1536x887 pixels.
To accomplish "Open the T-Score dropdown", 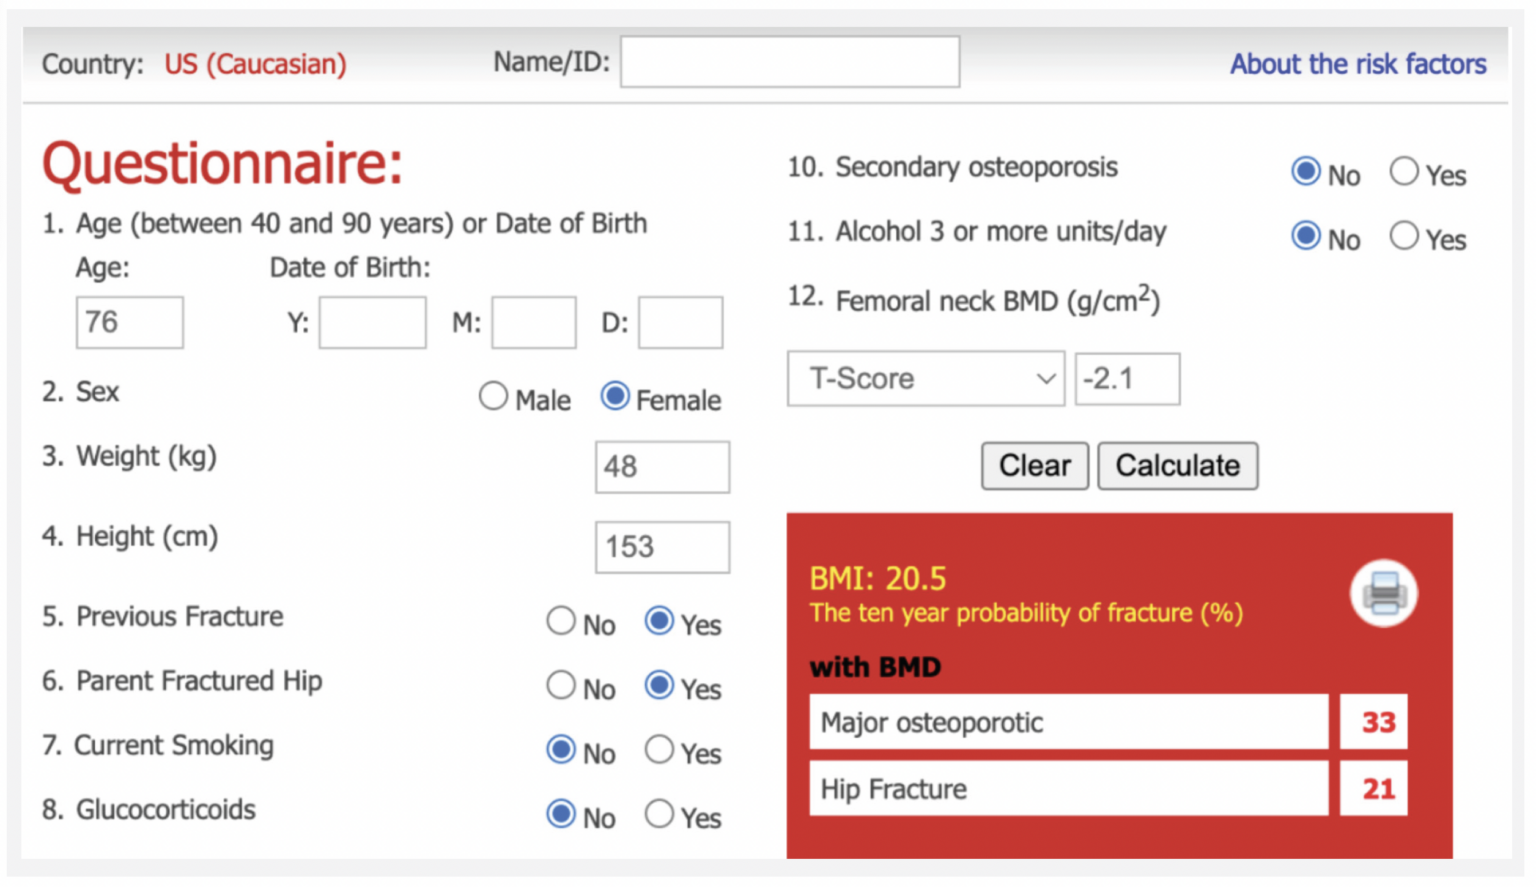I will tap(925, 378).
